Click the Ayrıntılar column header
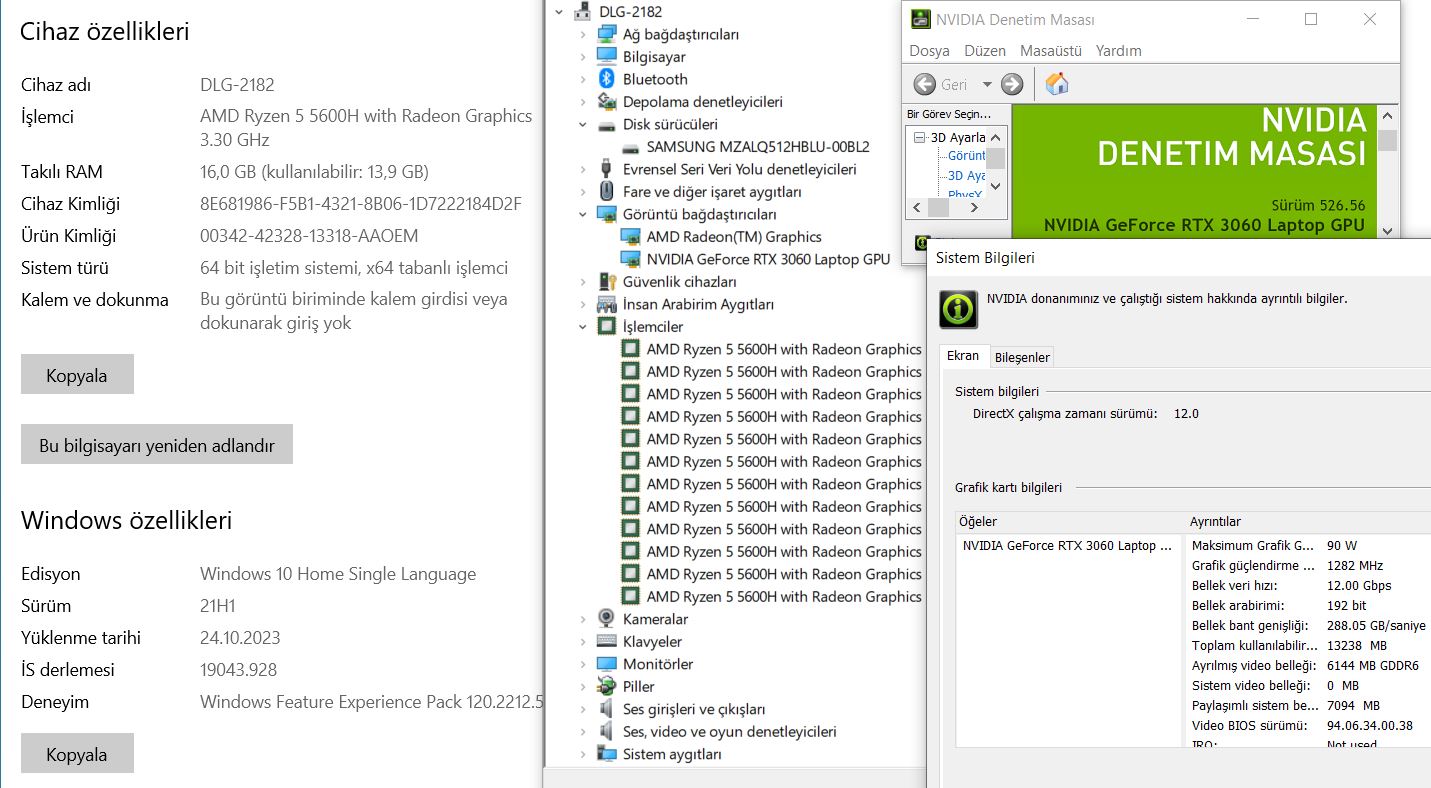The height and width of the screenshot is (788, 1431). 1308,522
